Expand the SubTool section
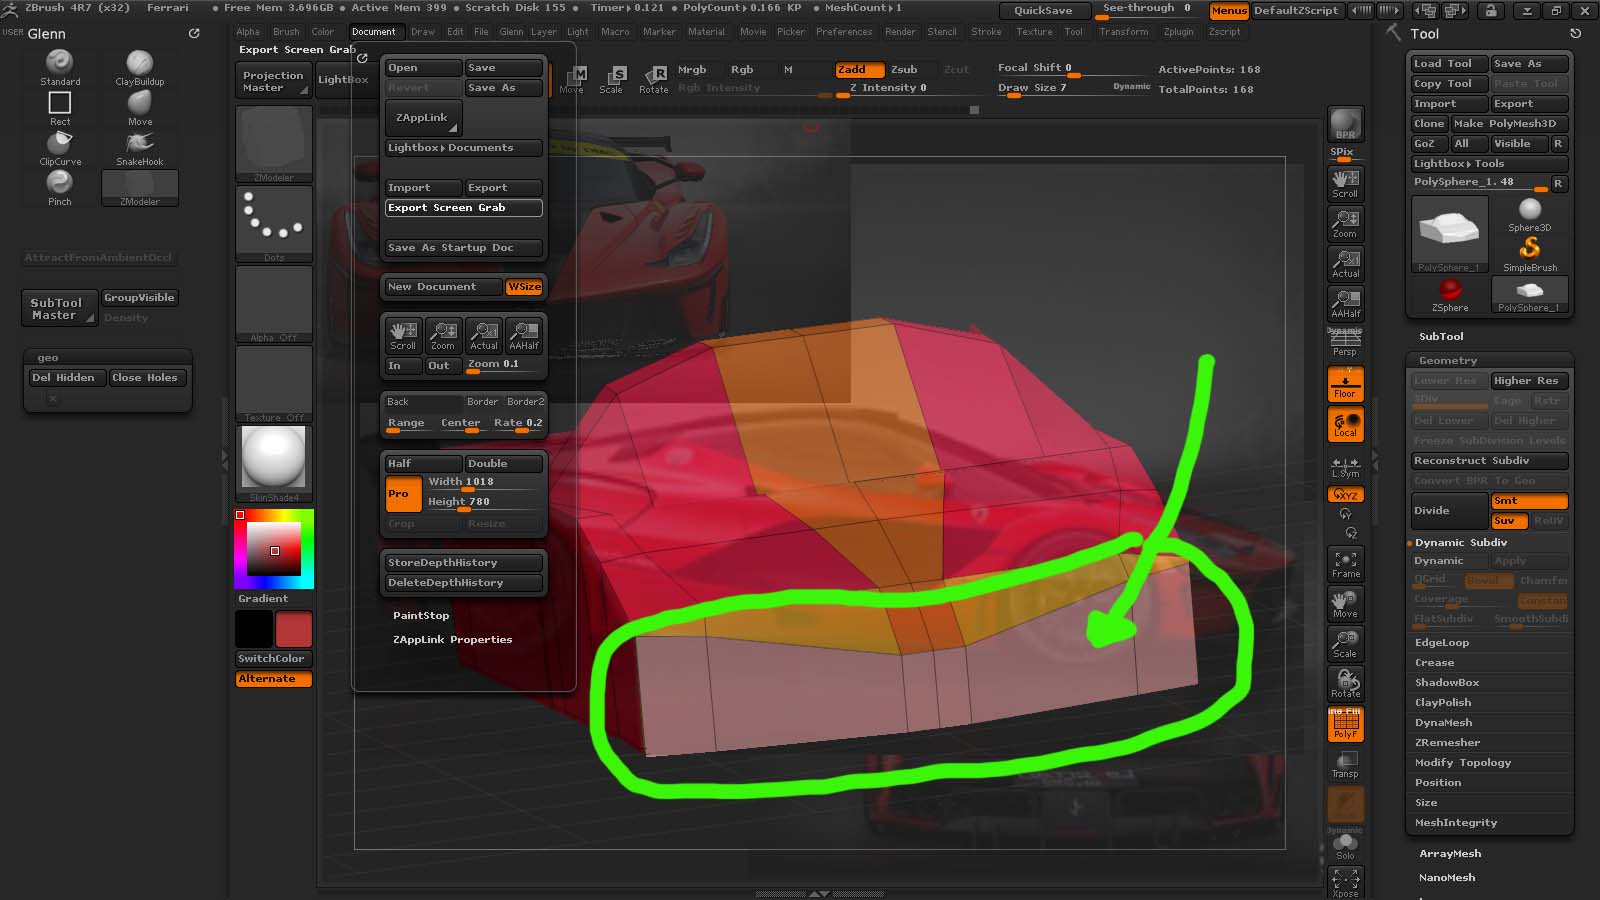The width and height of the screenshot is (1600, 900). click(x=1441, y=337)
